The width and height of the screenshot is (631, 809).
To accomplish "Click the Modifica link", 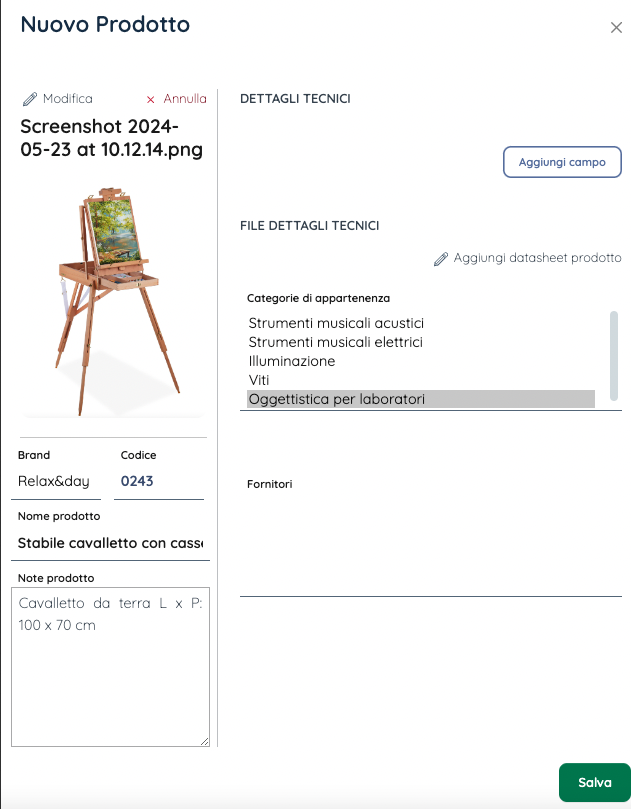I will [x=67, y=99].
